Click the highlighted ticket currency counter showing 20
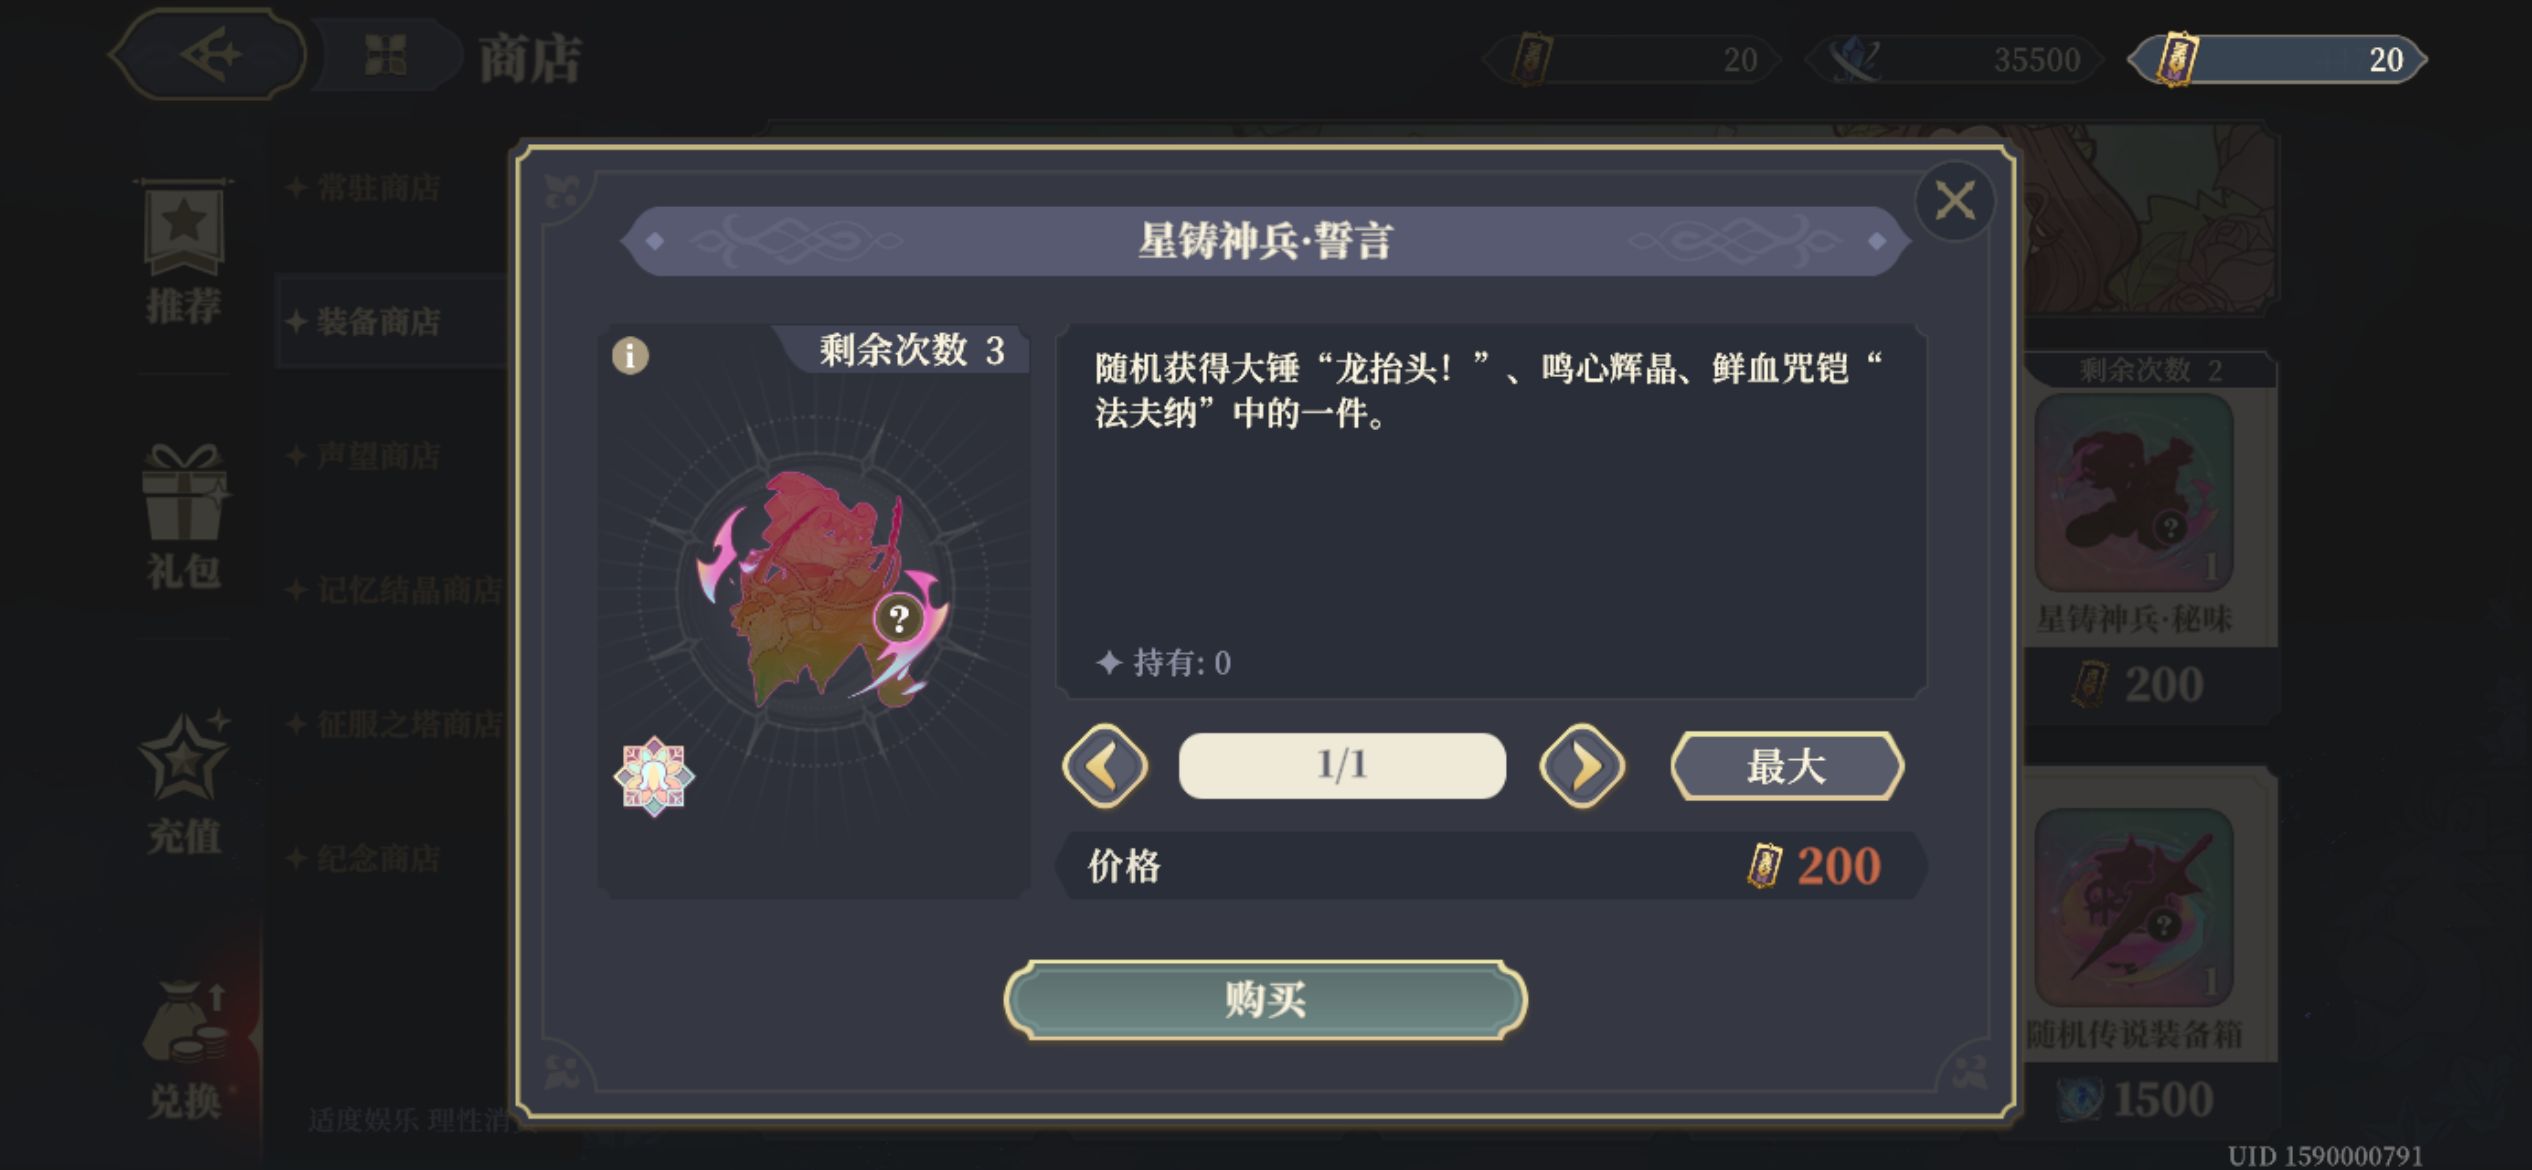This screenshot has height=1170, width=2532. tap(2277, 59)
